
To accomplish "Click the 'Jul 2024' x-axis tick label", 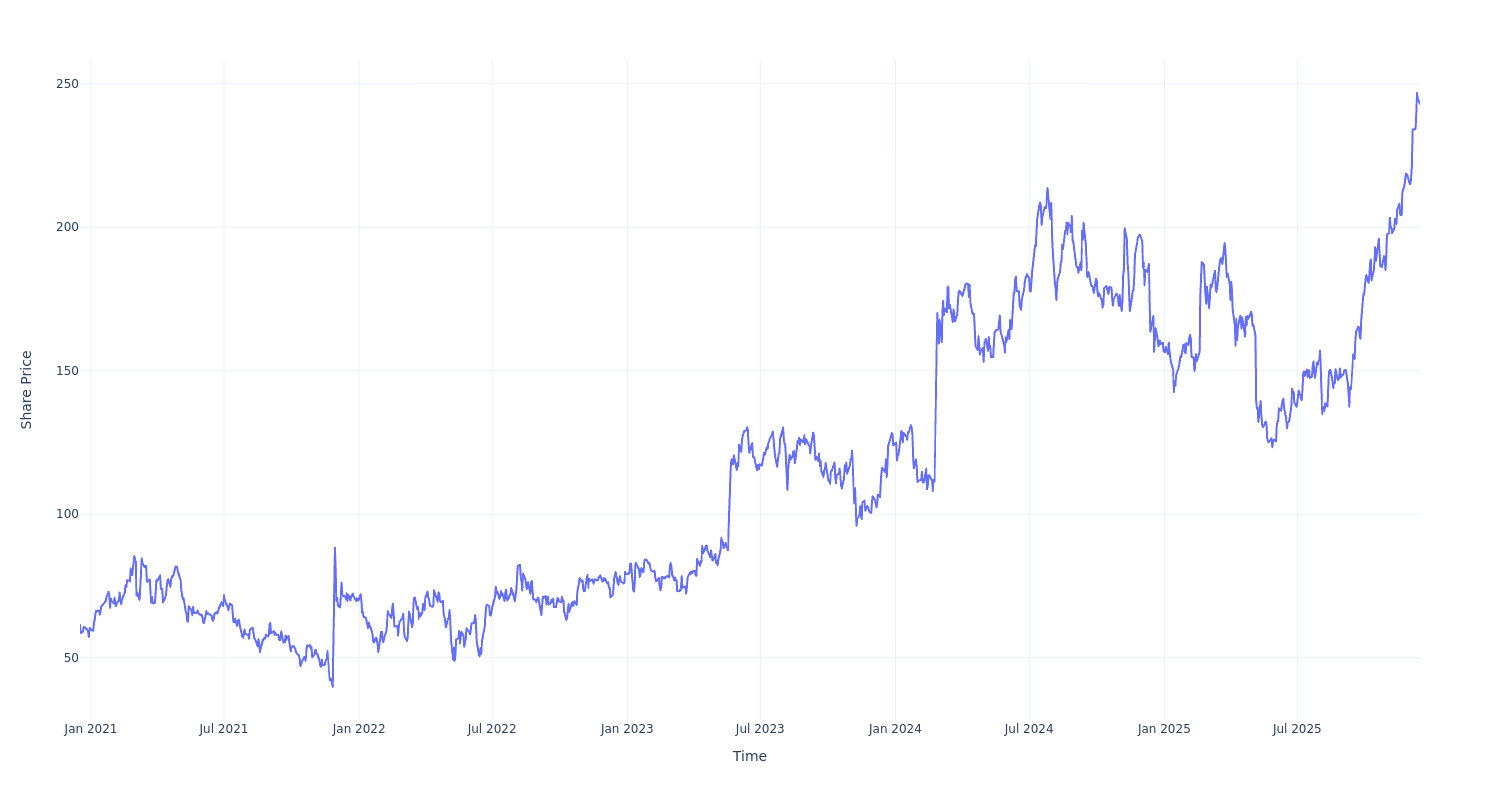I will [x=1029, y=729].
